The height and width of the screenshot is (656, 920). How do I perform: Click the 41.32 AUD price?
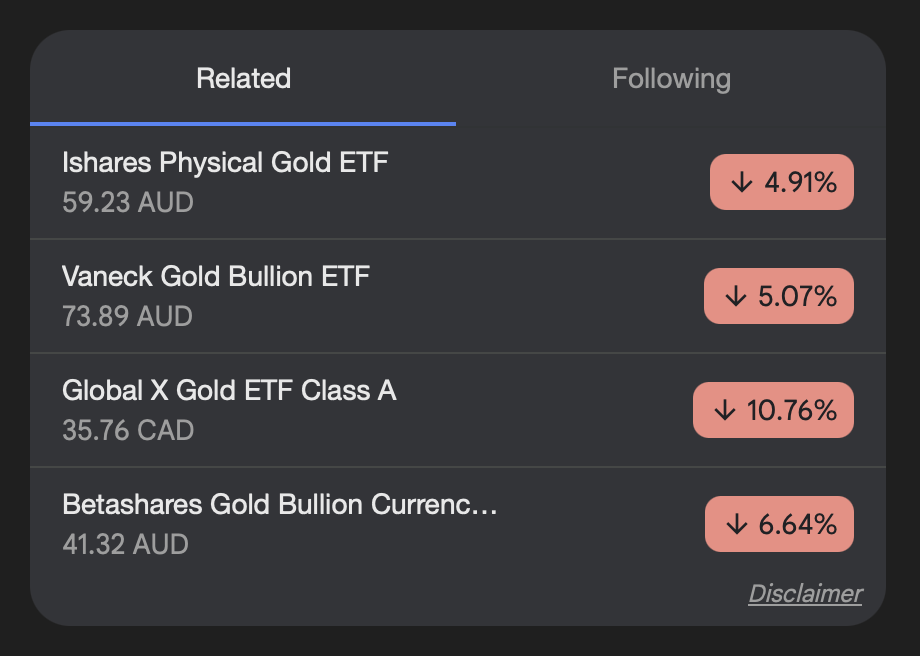(x=125, y=545)
